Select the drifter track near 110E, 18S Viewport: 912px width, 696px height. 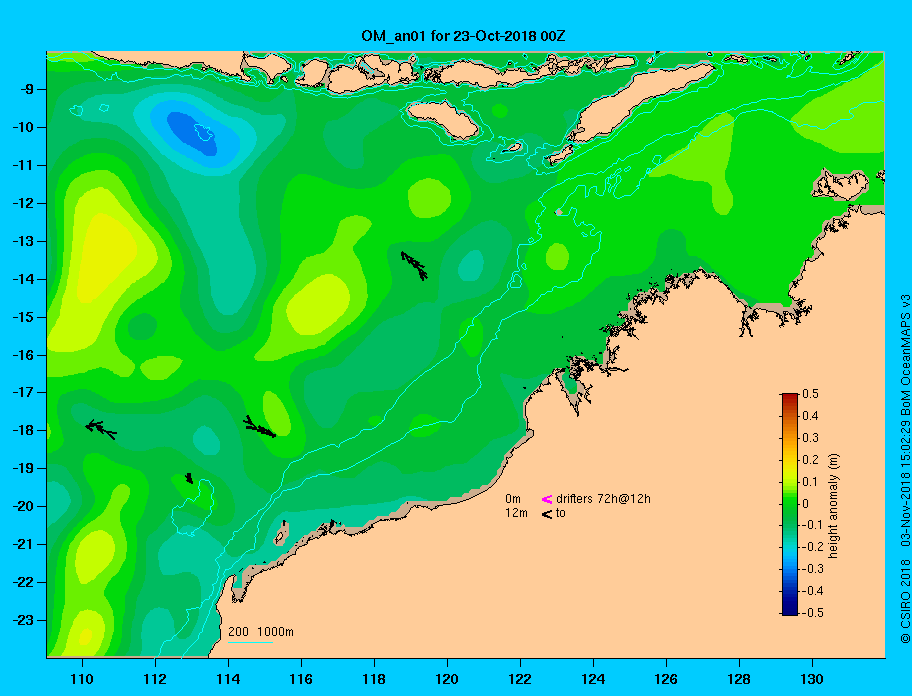tap(101, 429)
